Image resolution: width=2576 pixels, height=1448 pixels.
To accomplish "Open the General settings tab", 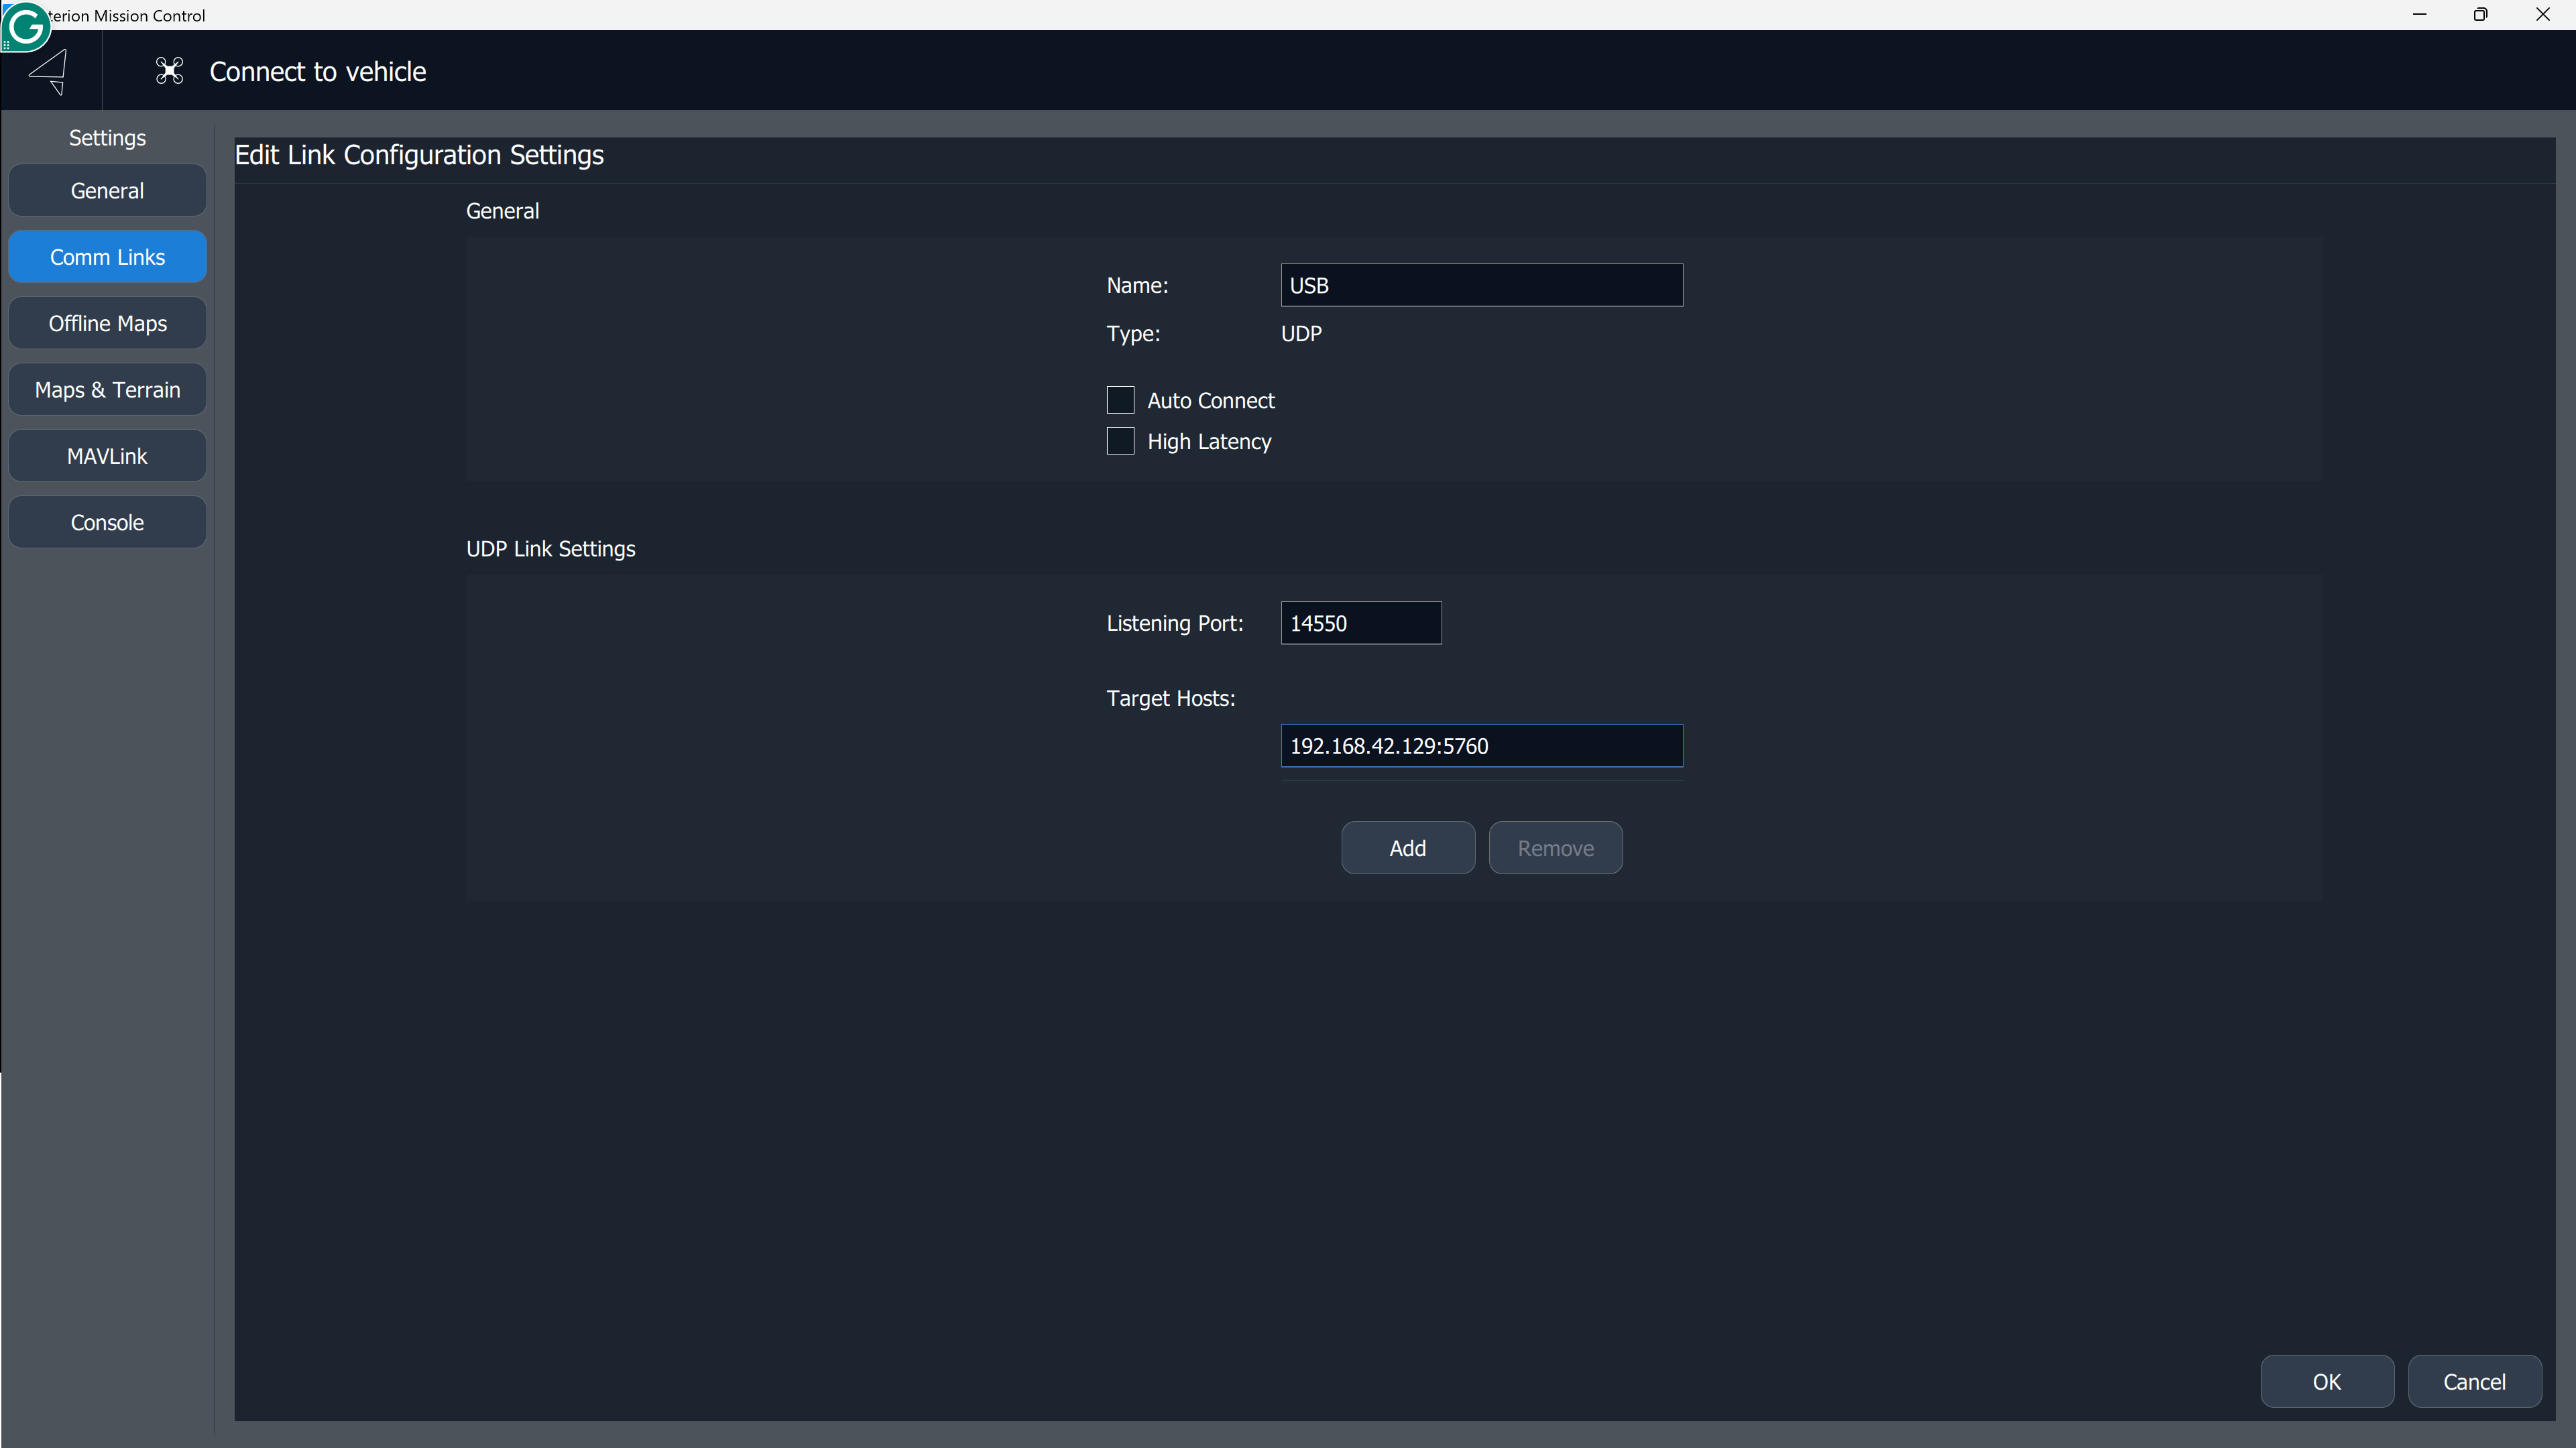I will pyautogui.click(x=107, y=191).
